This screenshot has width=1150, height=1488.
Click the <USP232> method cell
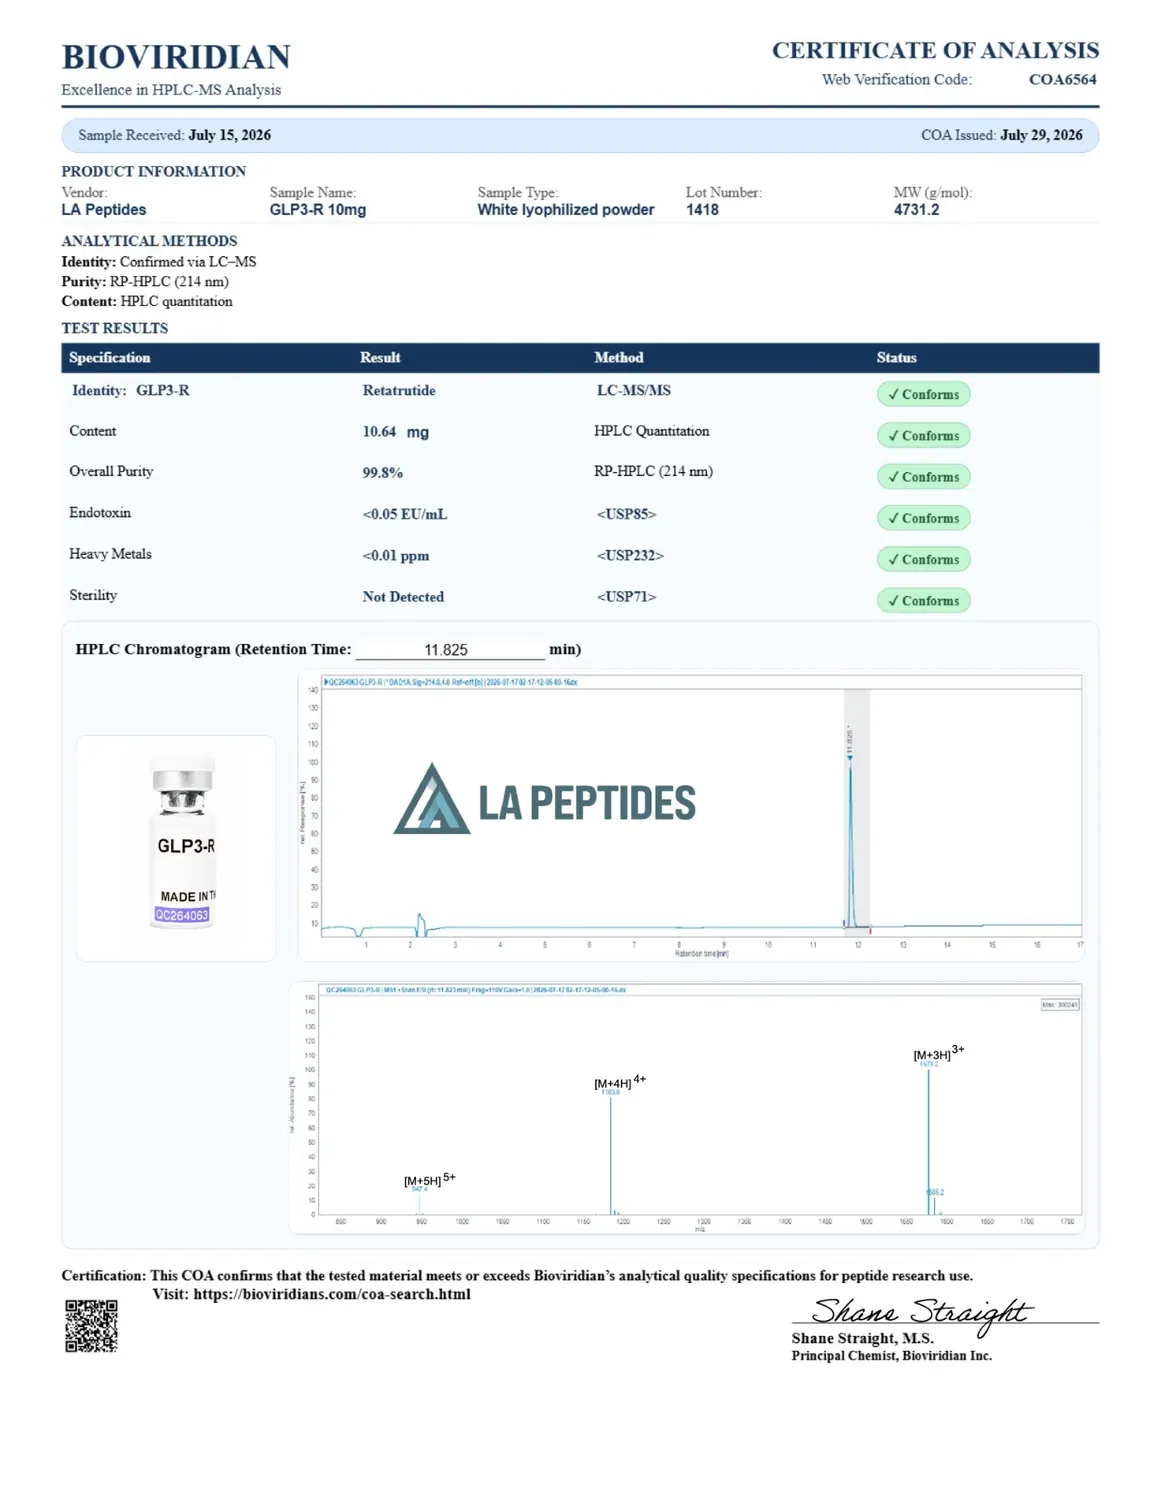(x=630, y=555)
